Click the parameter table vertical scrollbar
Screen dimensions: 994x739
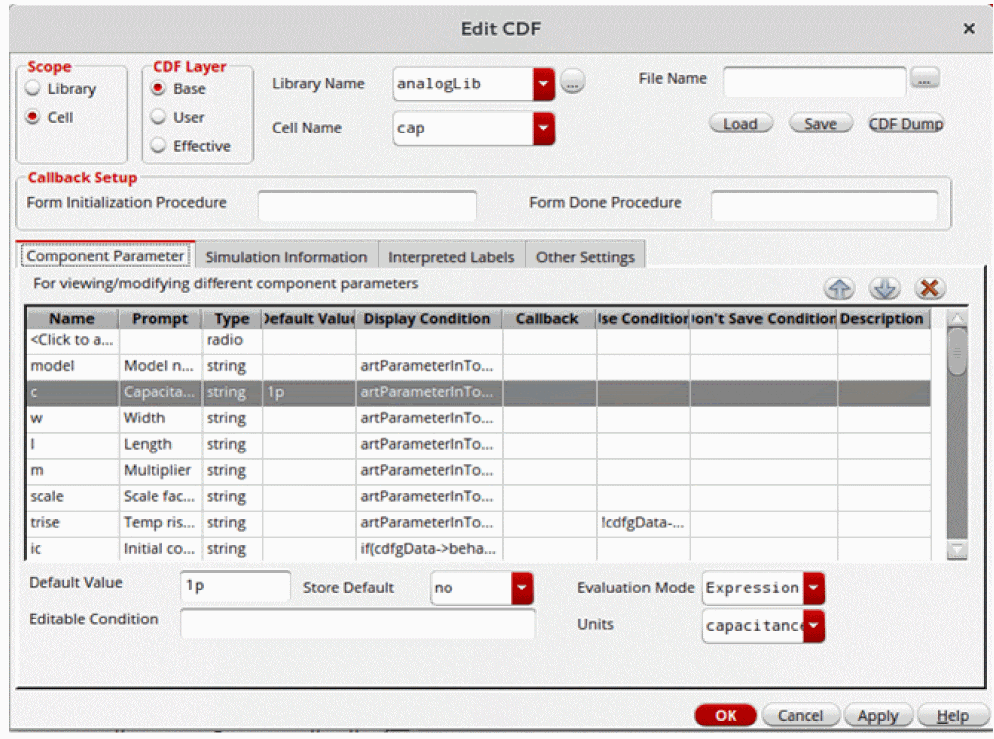[957, 440]
